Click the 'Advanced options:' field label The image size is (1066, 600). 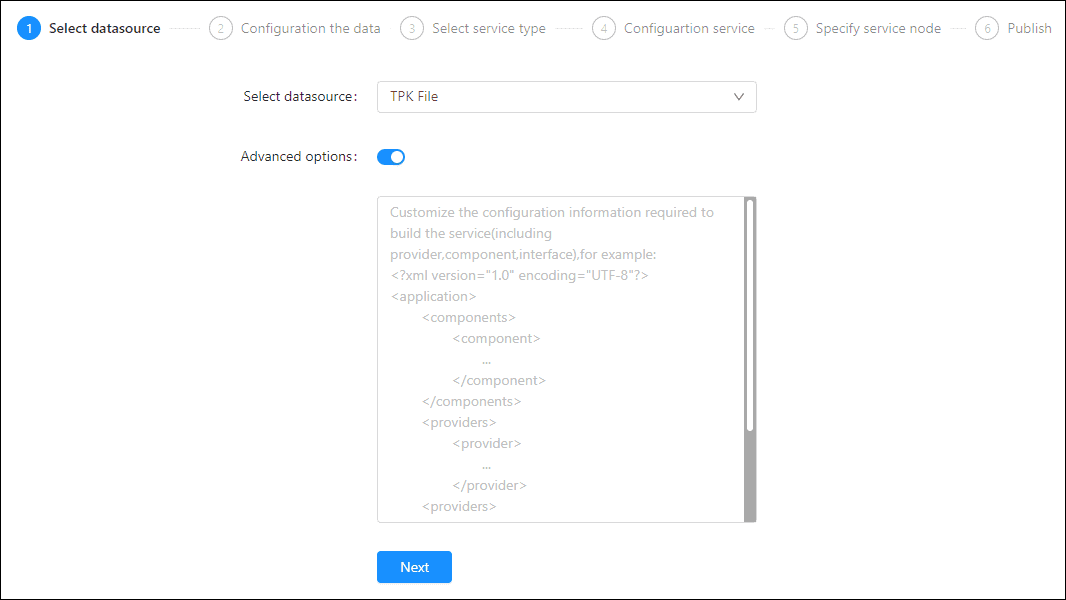pyautogui.click(x=299, y=157)
